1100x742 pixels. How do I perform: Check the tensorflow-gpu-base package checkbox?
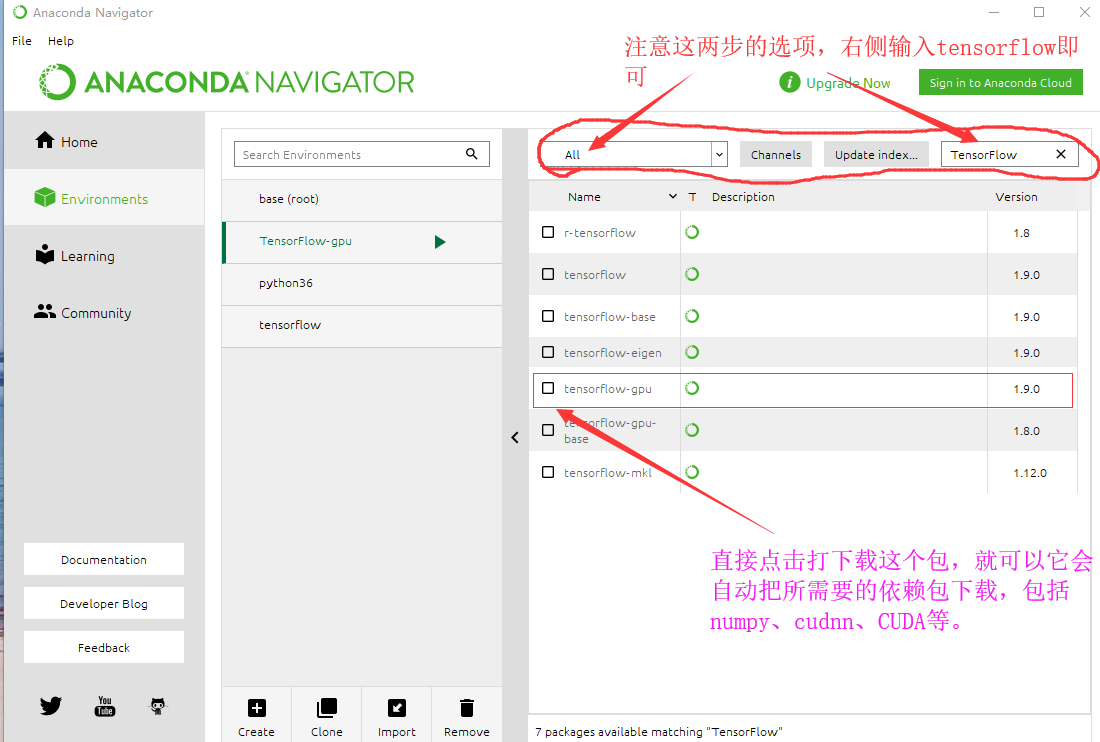pos(548,430)
